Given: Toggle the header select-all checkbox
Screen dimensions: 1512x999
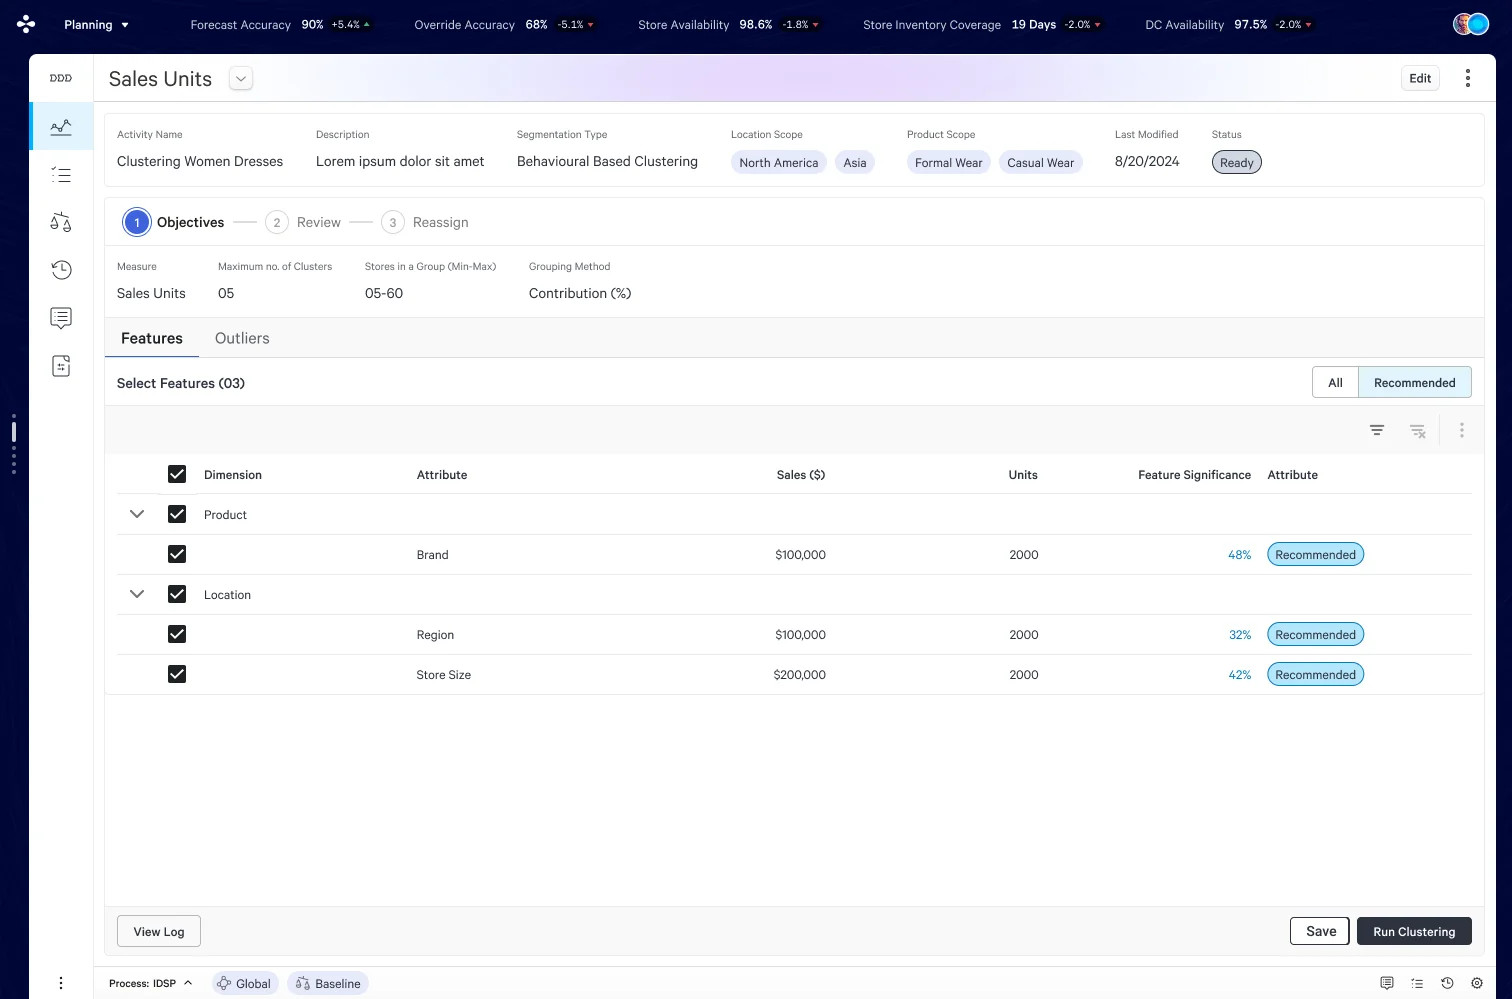Looking at the screenshot, I should (177, 474).
